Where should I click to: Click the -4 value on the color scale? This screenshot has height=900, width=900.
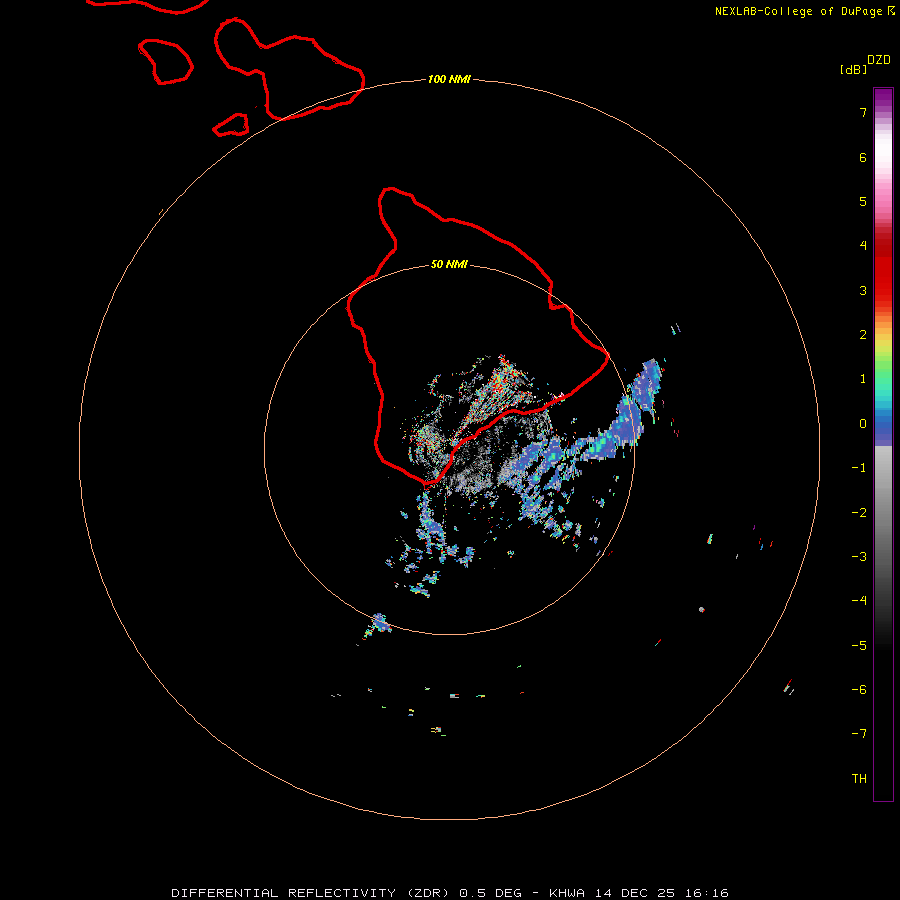pyautogui.click(x=859, y=601)
